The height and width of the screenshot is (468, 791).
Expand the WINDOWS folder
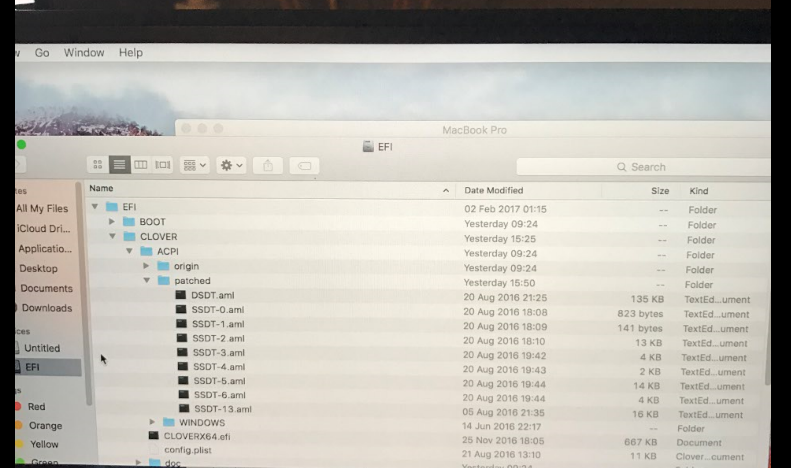pos(152,422)
